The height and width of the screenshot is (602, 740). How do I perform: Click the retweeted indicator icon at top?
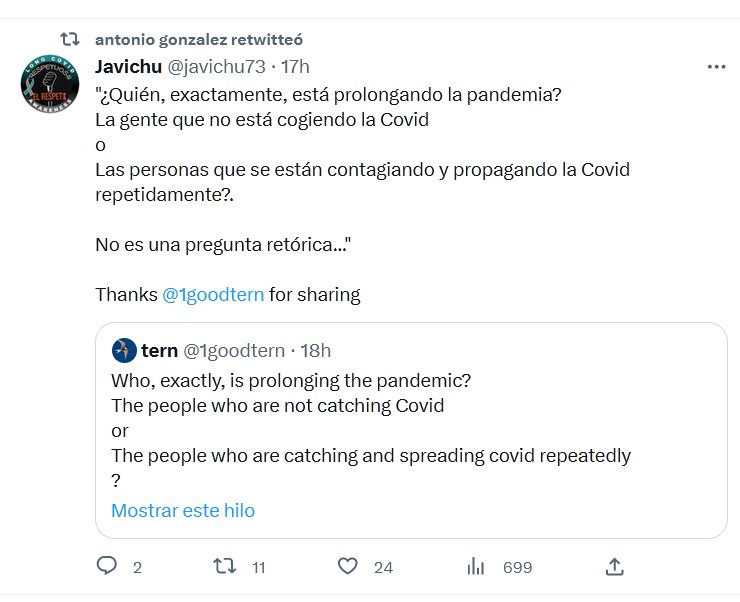(x=70, y=40)
